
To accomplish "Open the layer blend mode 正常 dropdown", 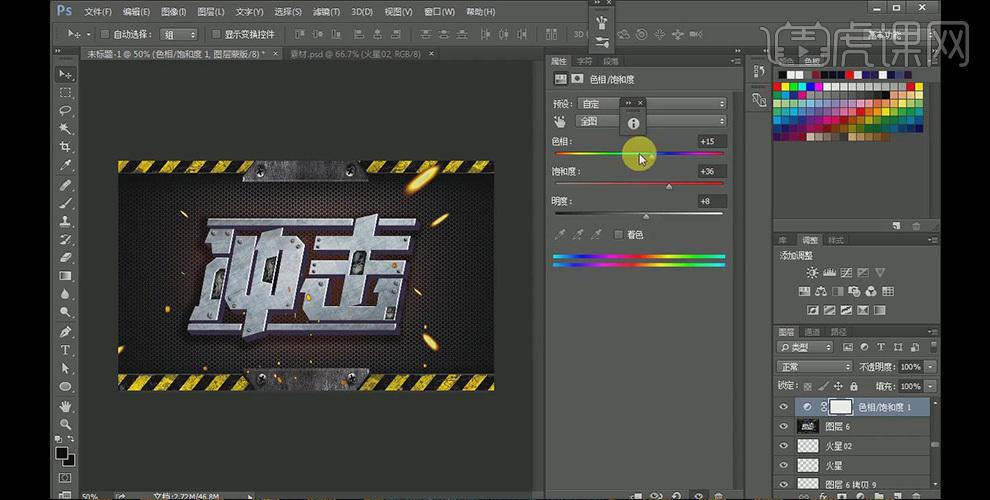I will click(x=814, y=367).
